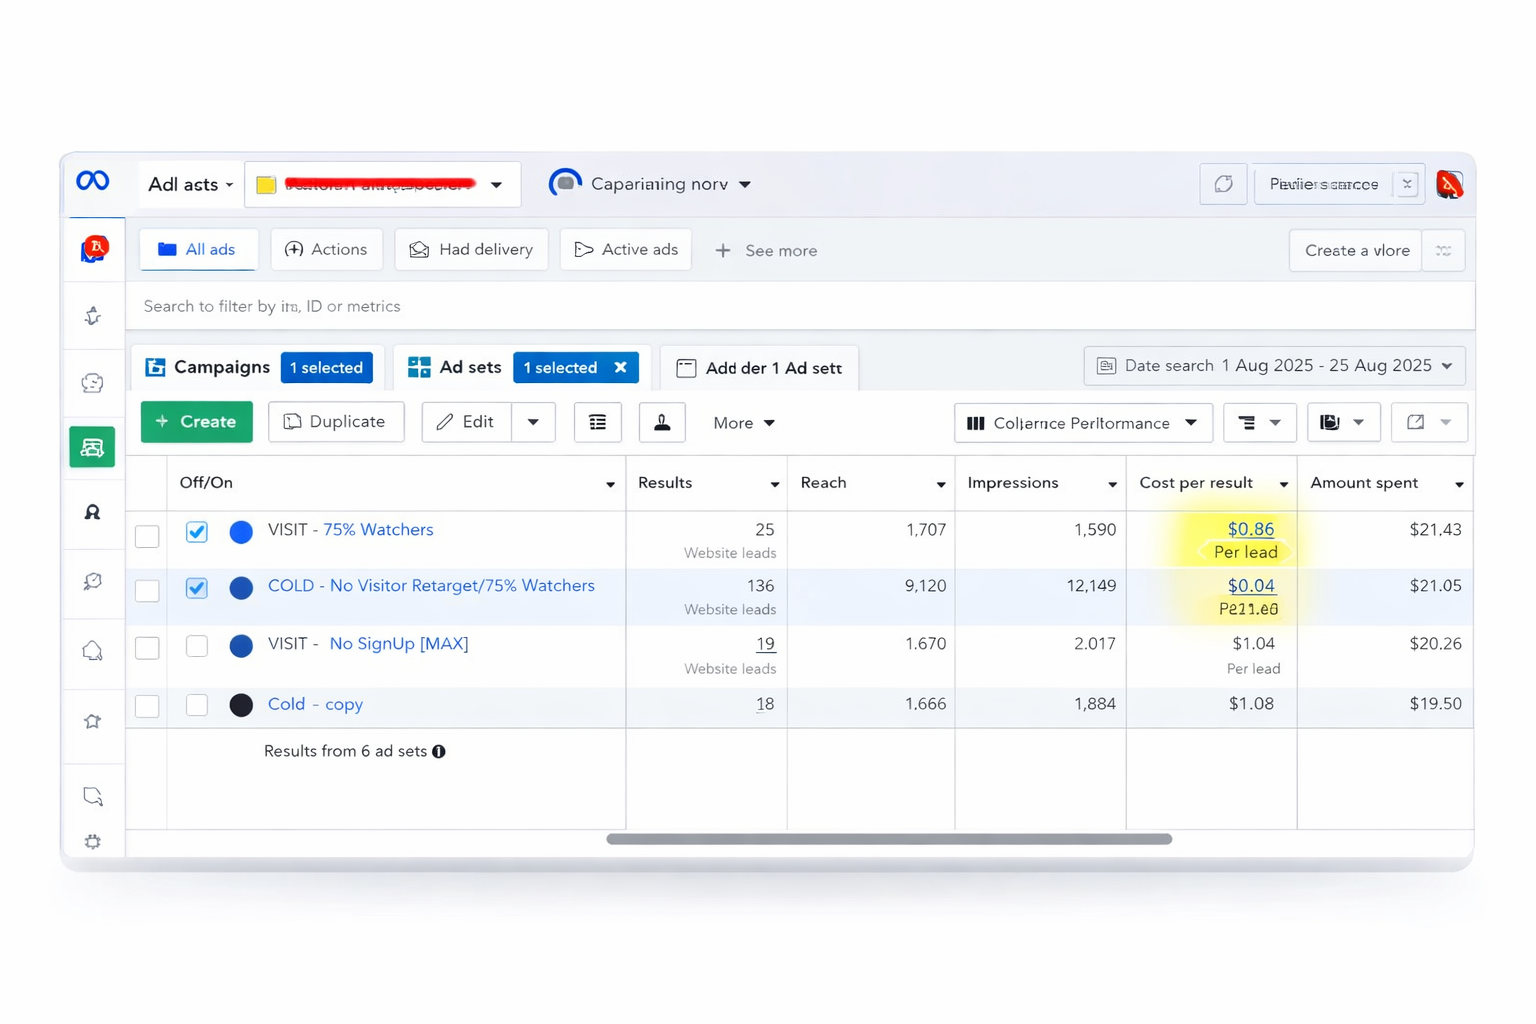Open the Date search date range dropdown
Screen dimensions: 1536x1024
tap(1274, 365)
